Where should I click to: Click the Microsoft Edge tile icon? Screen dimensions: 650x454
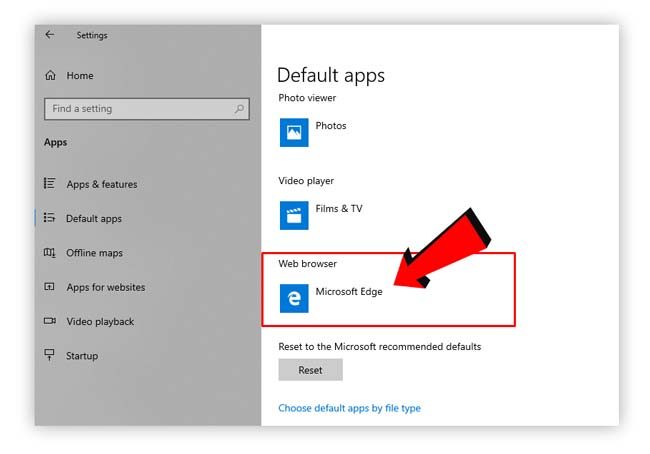pos(294,299)
